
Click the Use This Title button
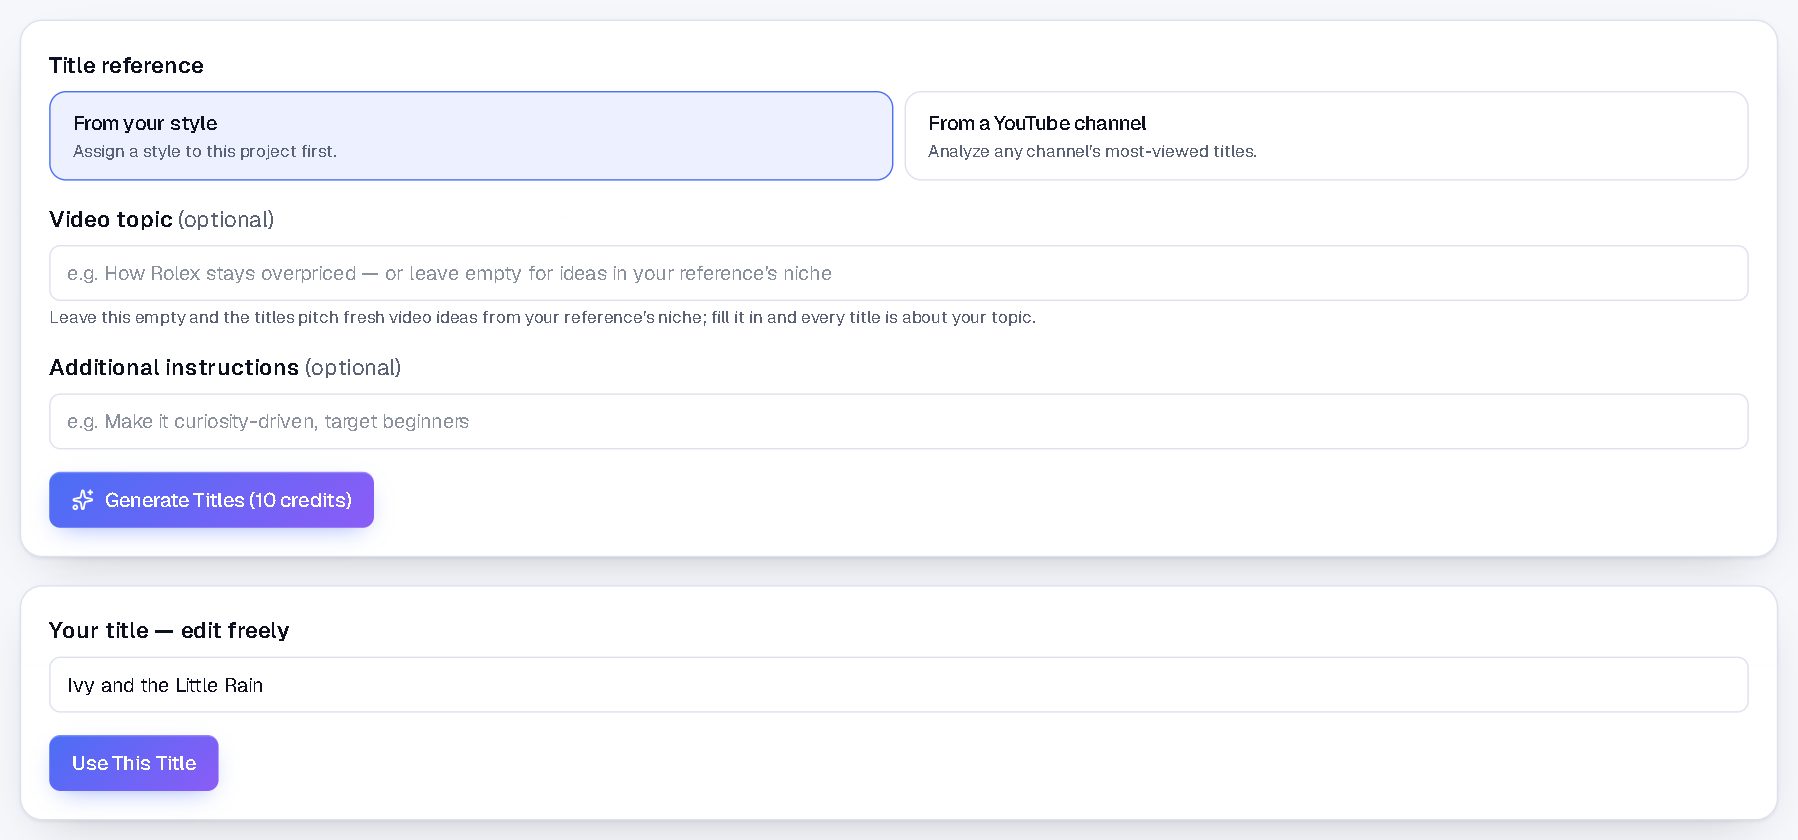pyautogui.click(x=134, y=763)
